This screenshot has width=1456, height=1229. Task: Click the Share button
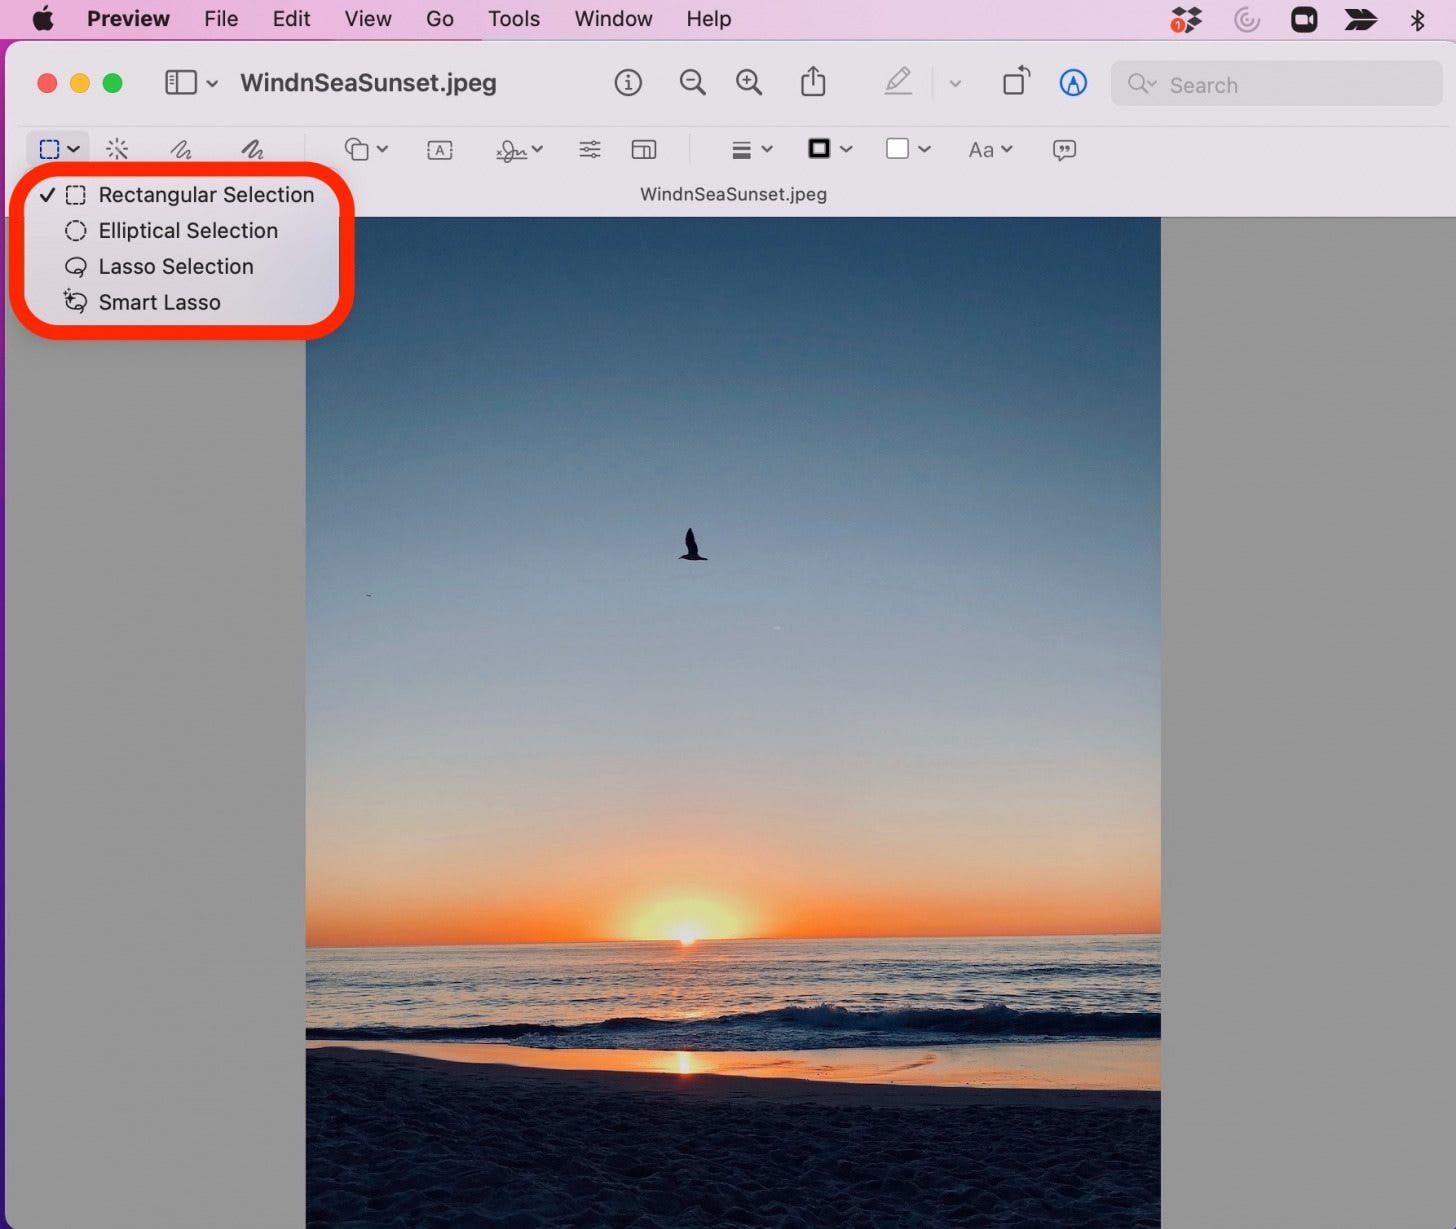tap(813, 82)
